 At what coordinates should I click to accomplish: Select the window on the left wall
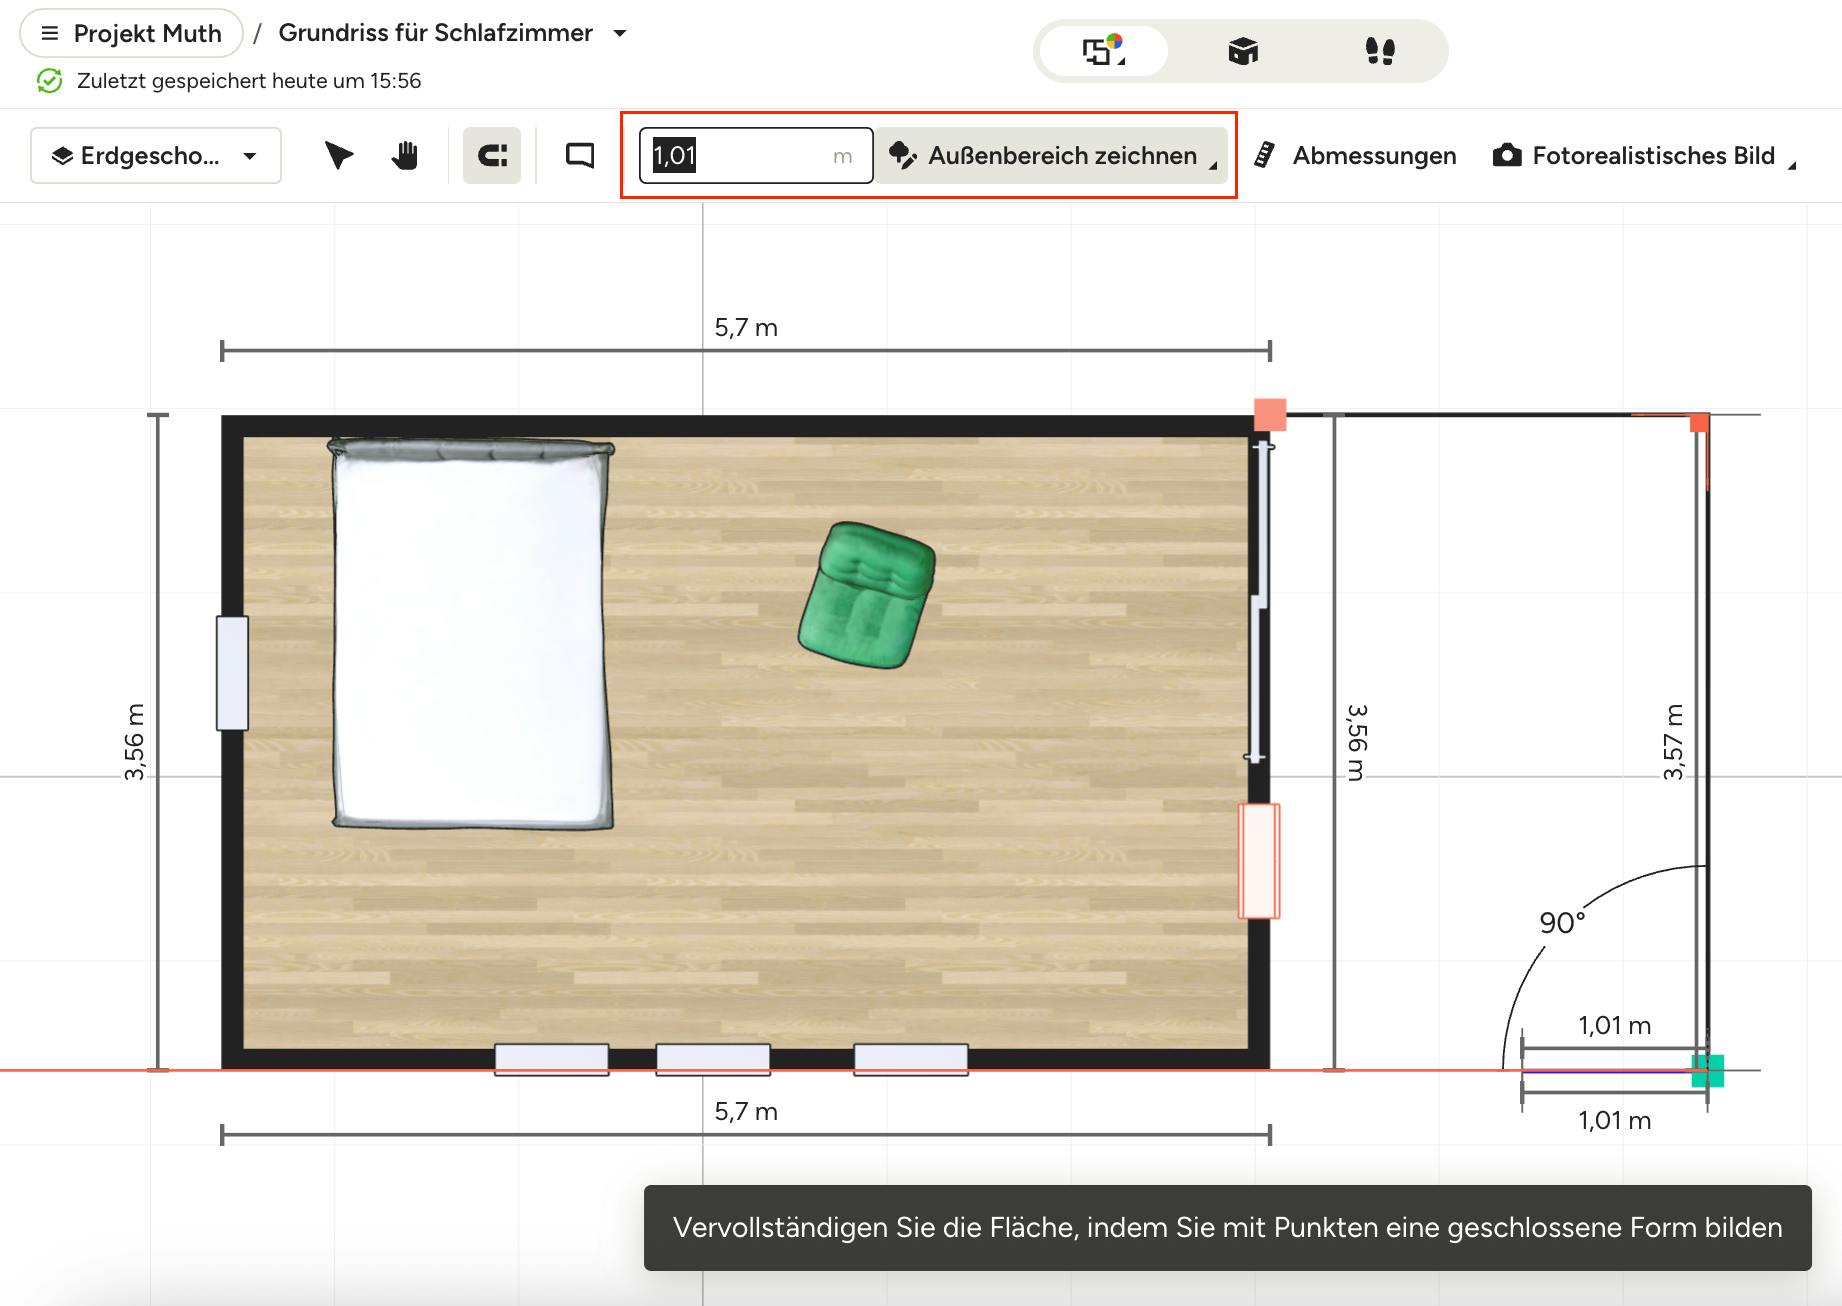click(x=232, y=673)
